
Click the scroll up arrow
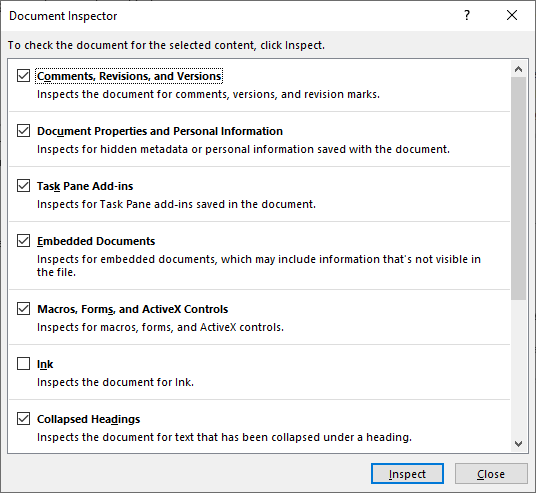click(518, 69)
